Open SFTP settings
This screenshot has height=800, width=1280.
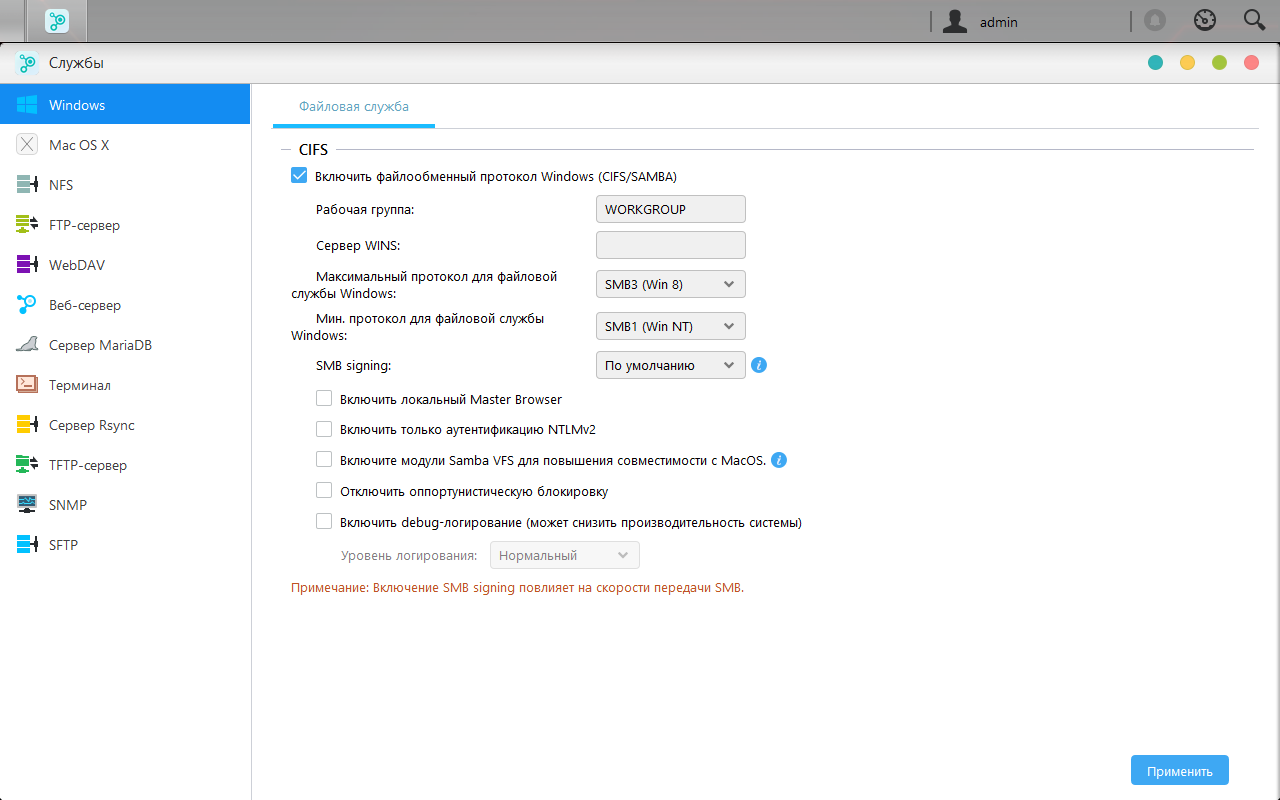(125, 545)
